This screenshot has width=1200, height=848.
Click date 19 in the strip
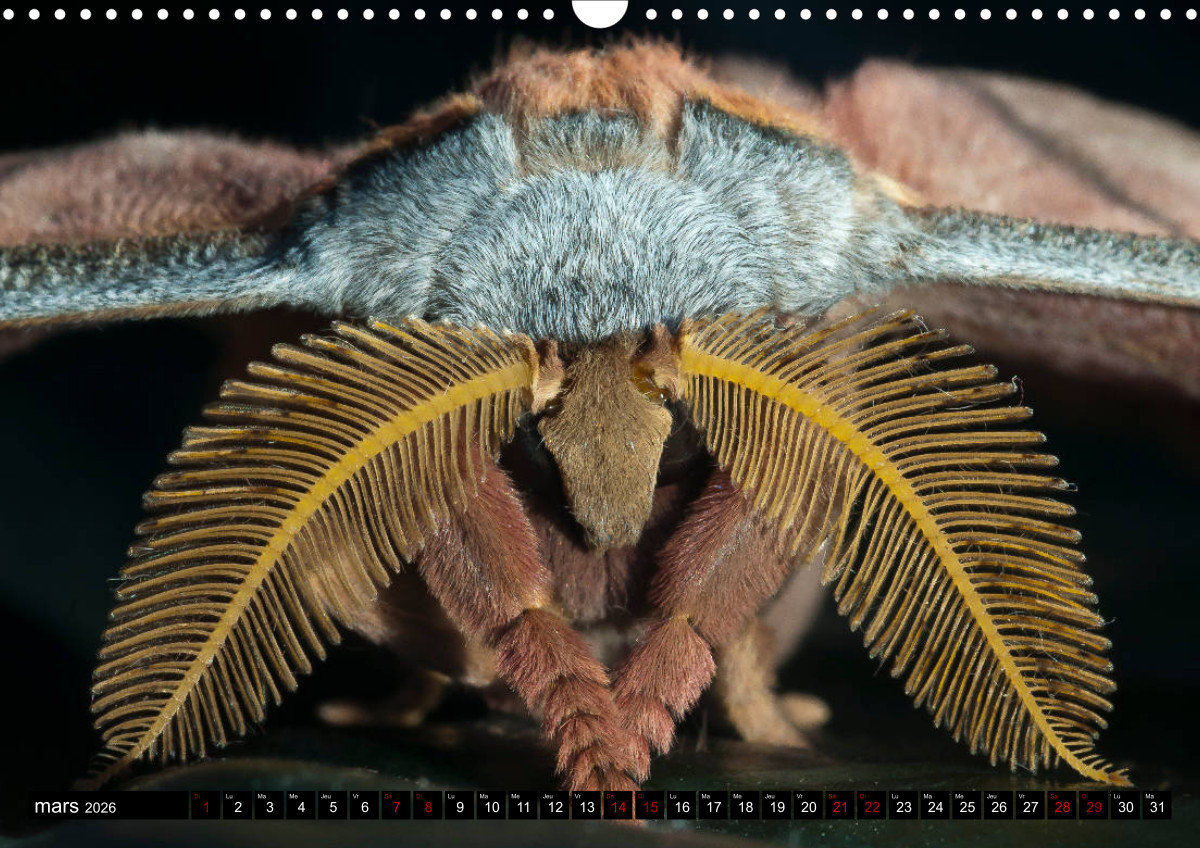click(x=776, y=807)
